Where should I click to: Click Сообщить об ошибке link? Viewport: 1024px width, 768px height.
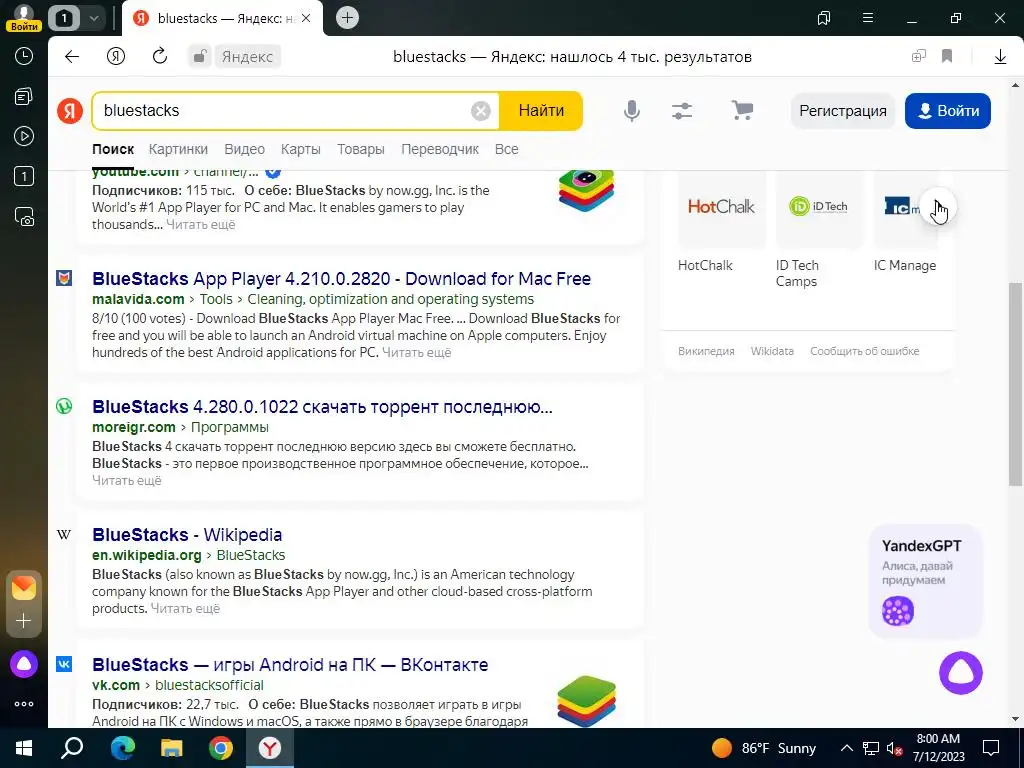coord(865,351)
